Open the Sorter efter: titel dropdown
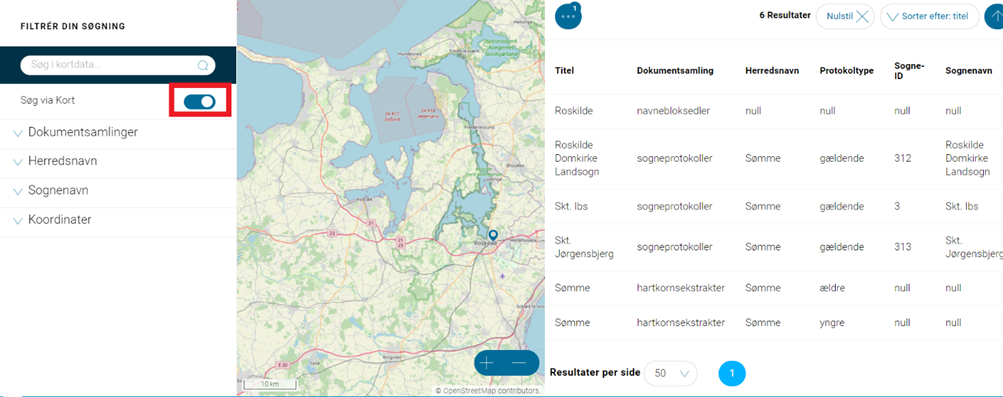1003x397 pixels. 929,17
